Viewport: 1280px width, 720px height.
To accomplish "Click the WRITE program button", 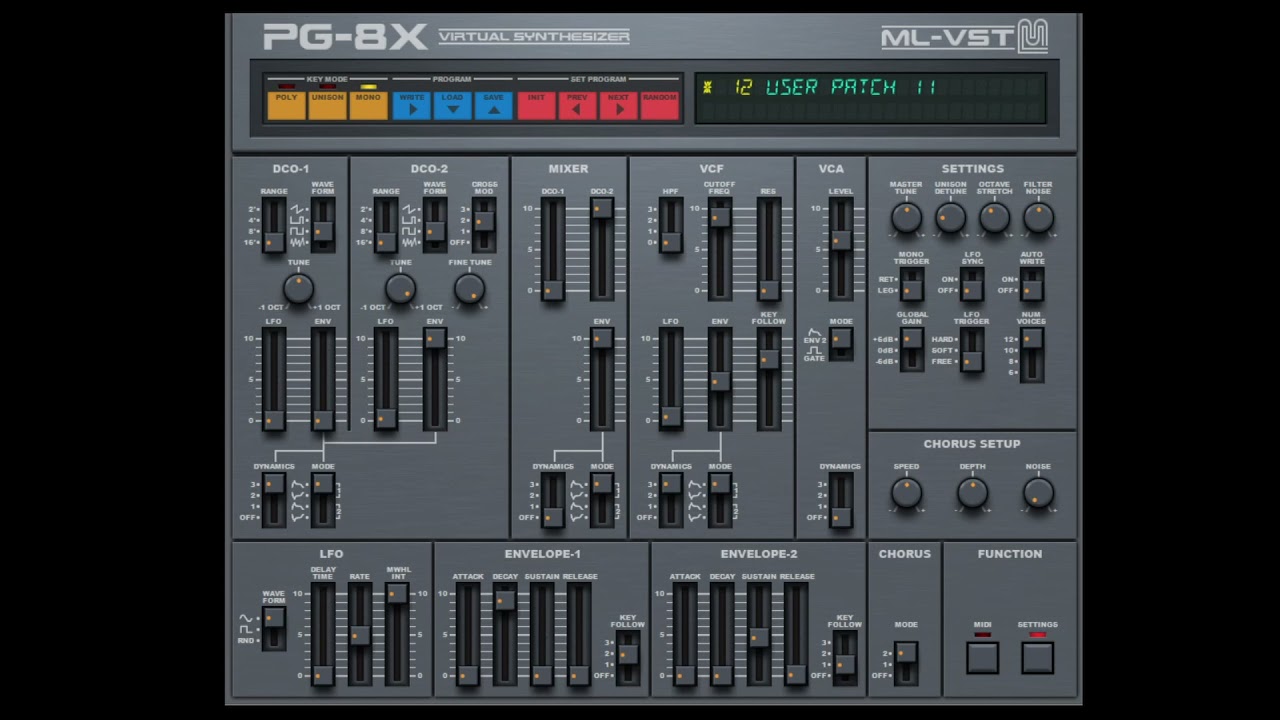I will click(411, 105).
